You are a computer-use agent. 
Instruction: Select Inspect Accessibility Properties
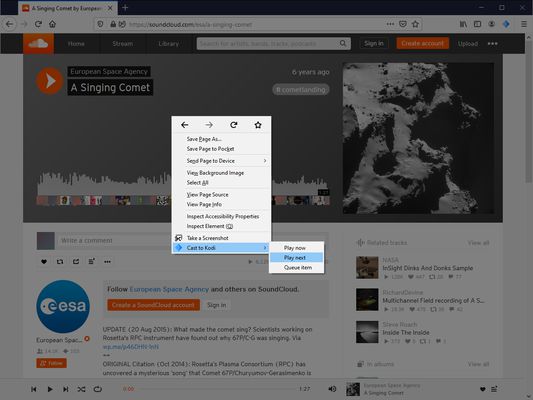[x=221, y=216]
